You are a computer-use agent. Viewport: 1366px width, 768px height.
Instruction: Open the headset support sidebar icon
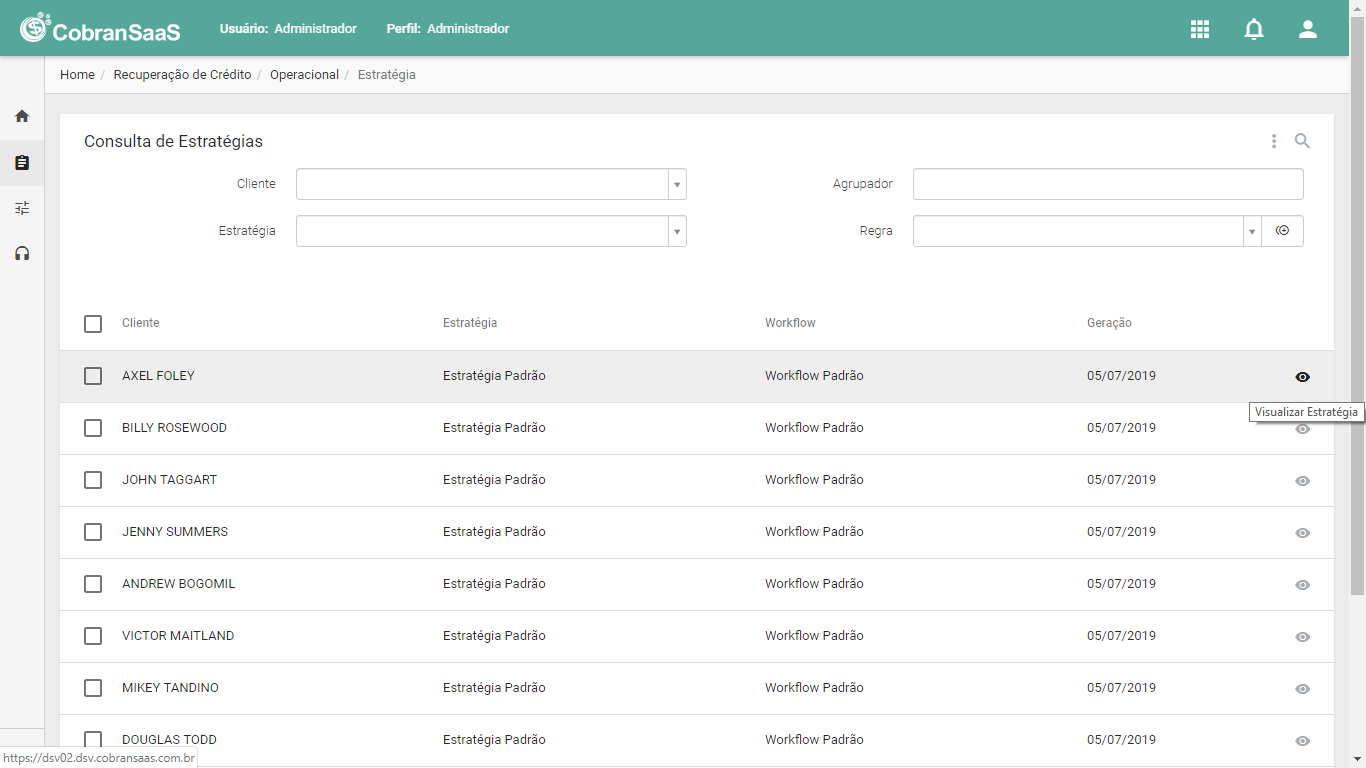click(22, 254)
